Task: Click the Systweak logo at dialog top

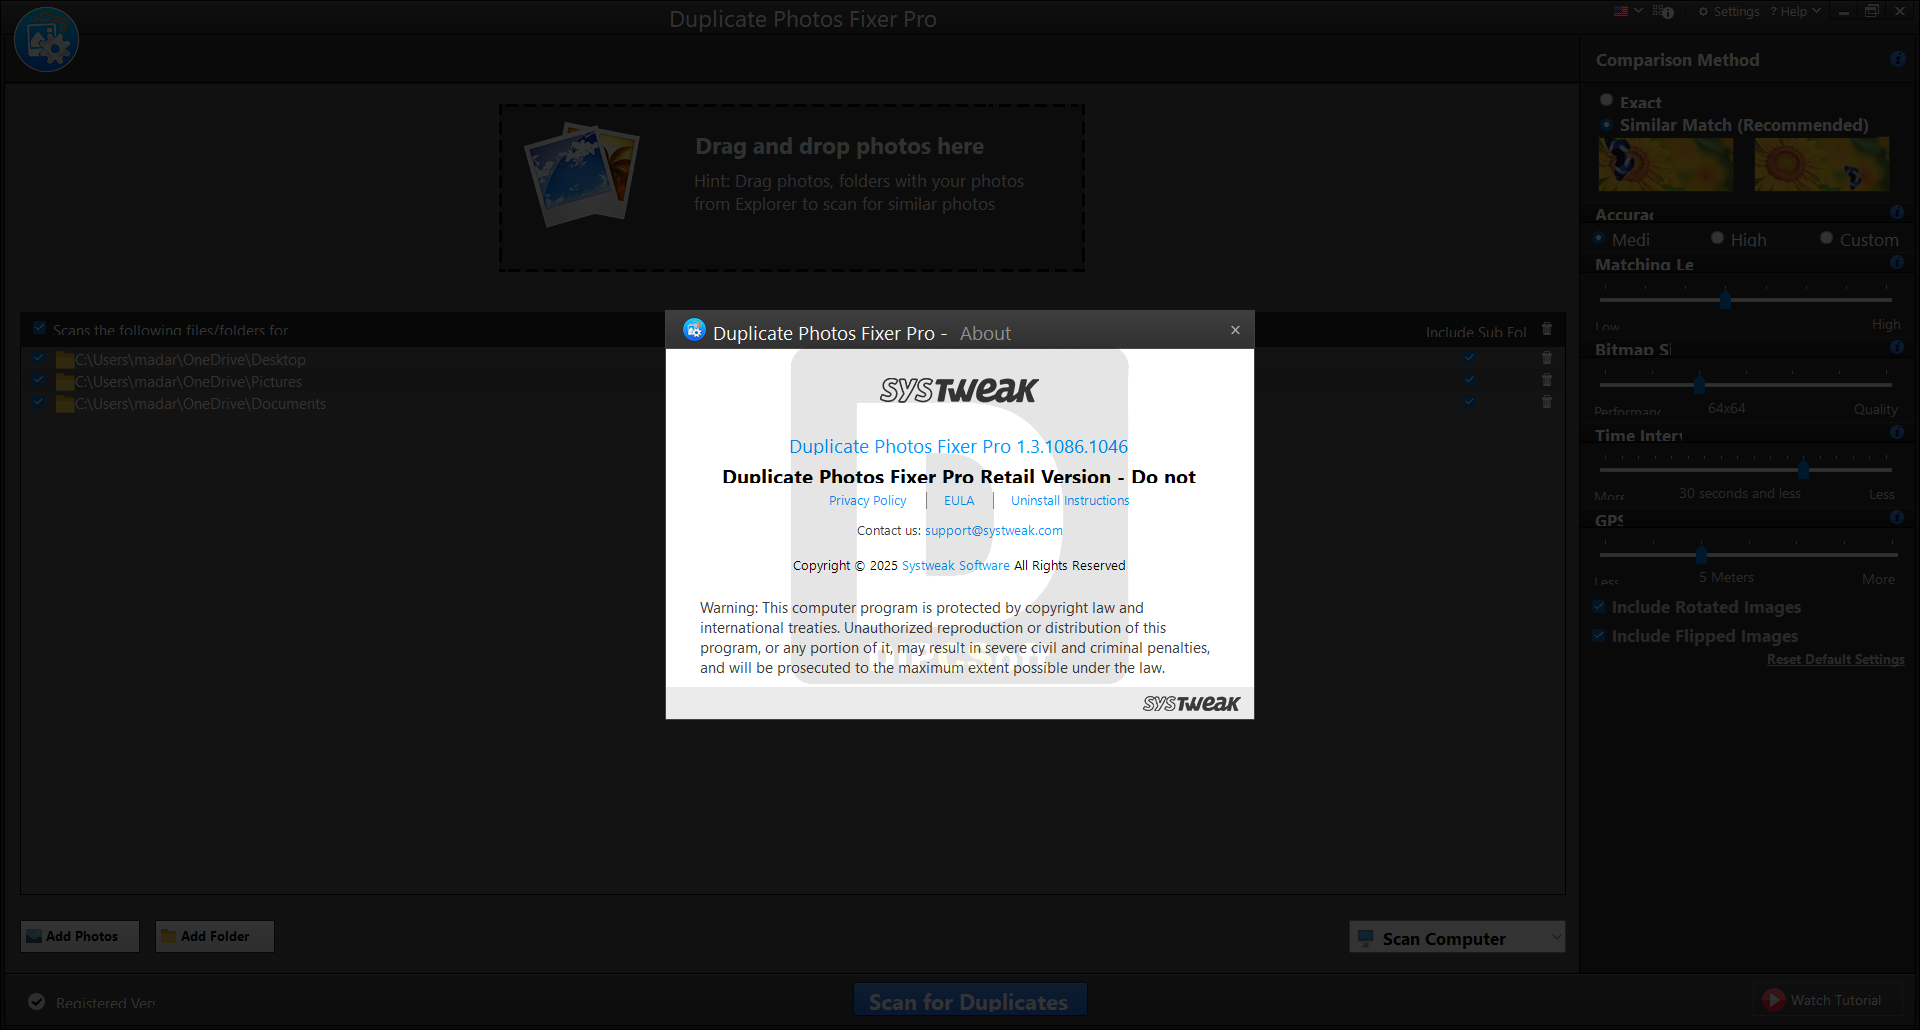Action: pyautogui.click(x=958, y=390)
